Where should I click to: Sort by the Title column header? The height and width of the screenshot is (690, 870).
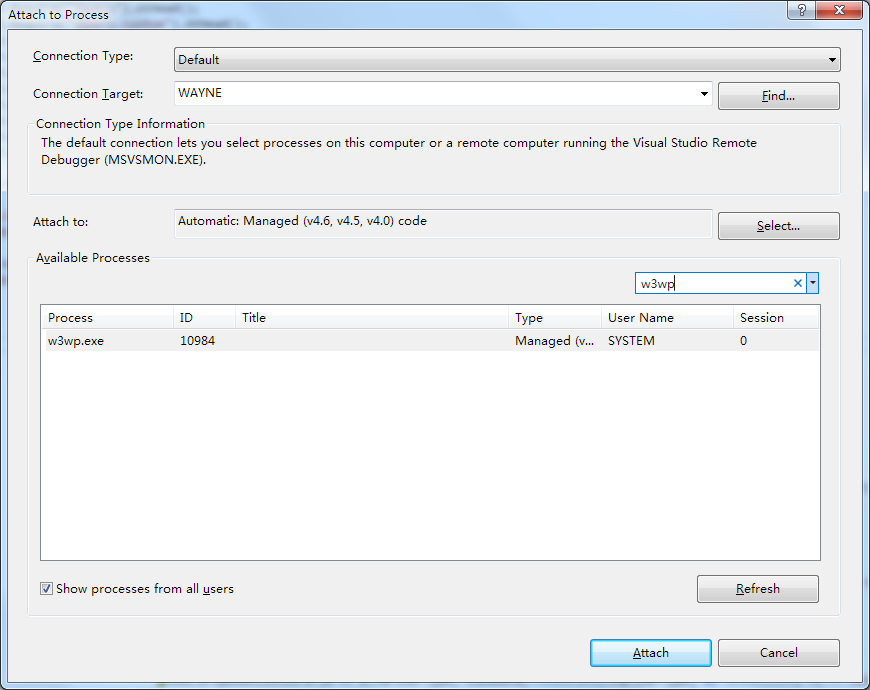tap(372, 318)
